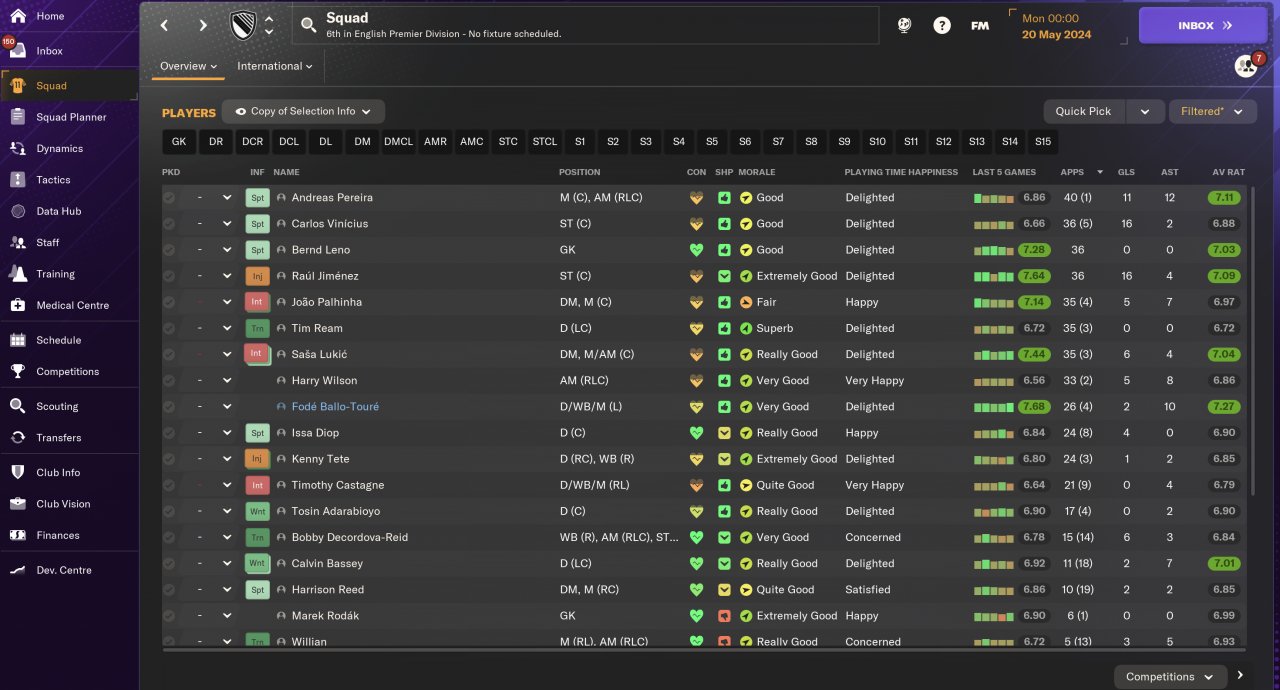Image resolution: width=1280 pixels, height=690 pixels.
Task: Click the forward navigation arrow
Action: pyautogui.click(x=203, y=25)
